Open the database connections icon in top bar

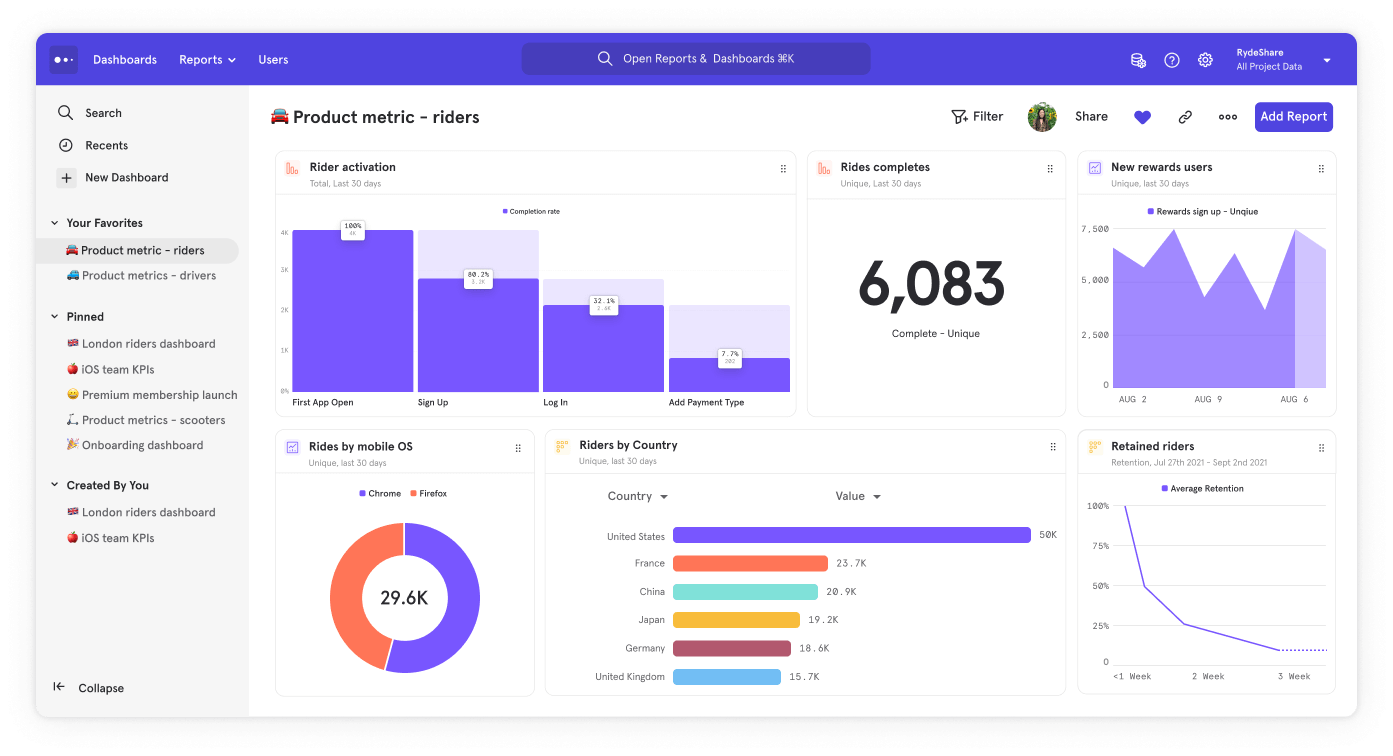[x=1138, y=60]
